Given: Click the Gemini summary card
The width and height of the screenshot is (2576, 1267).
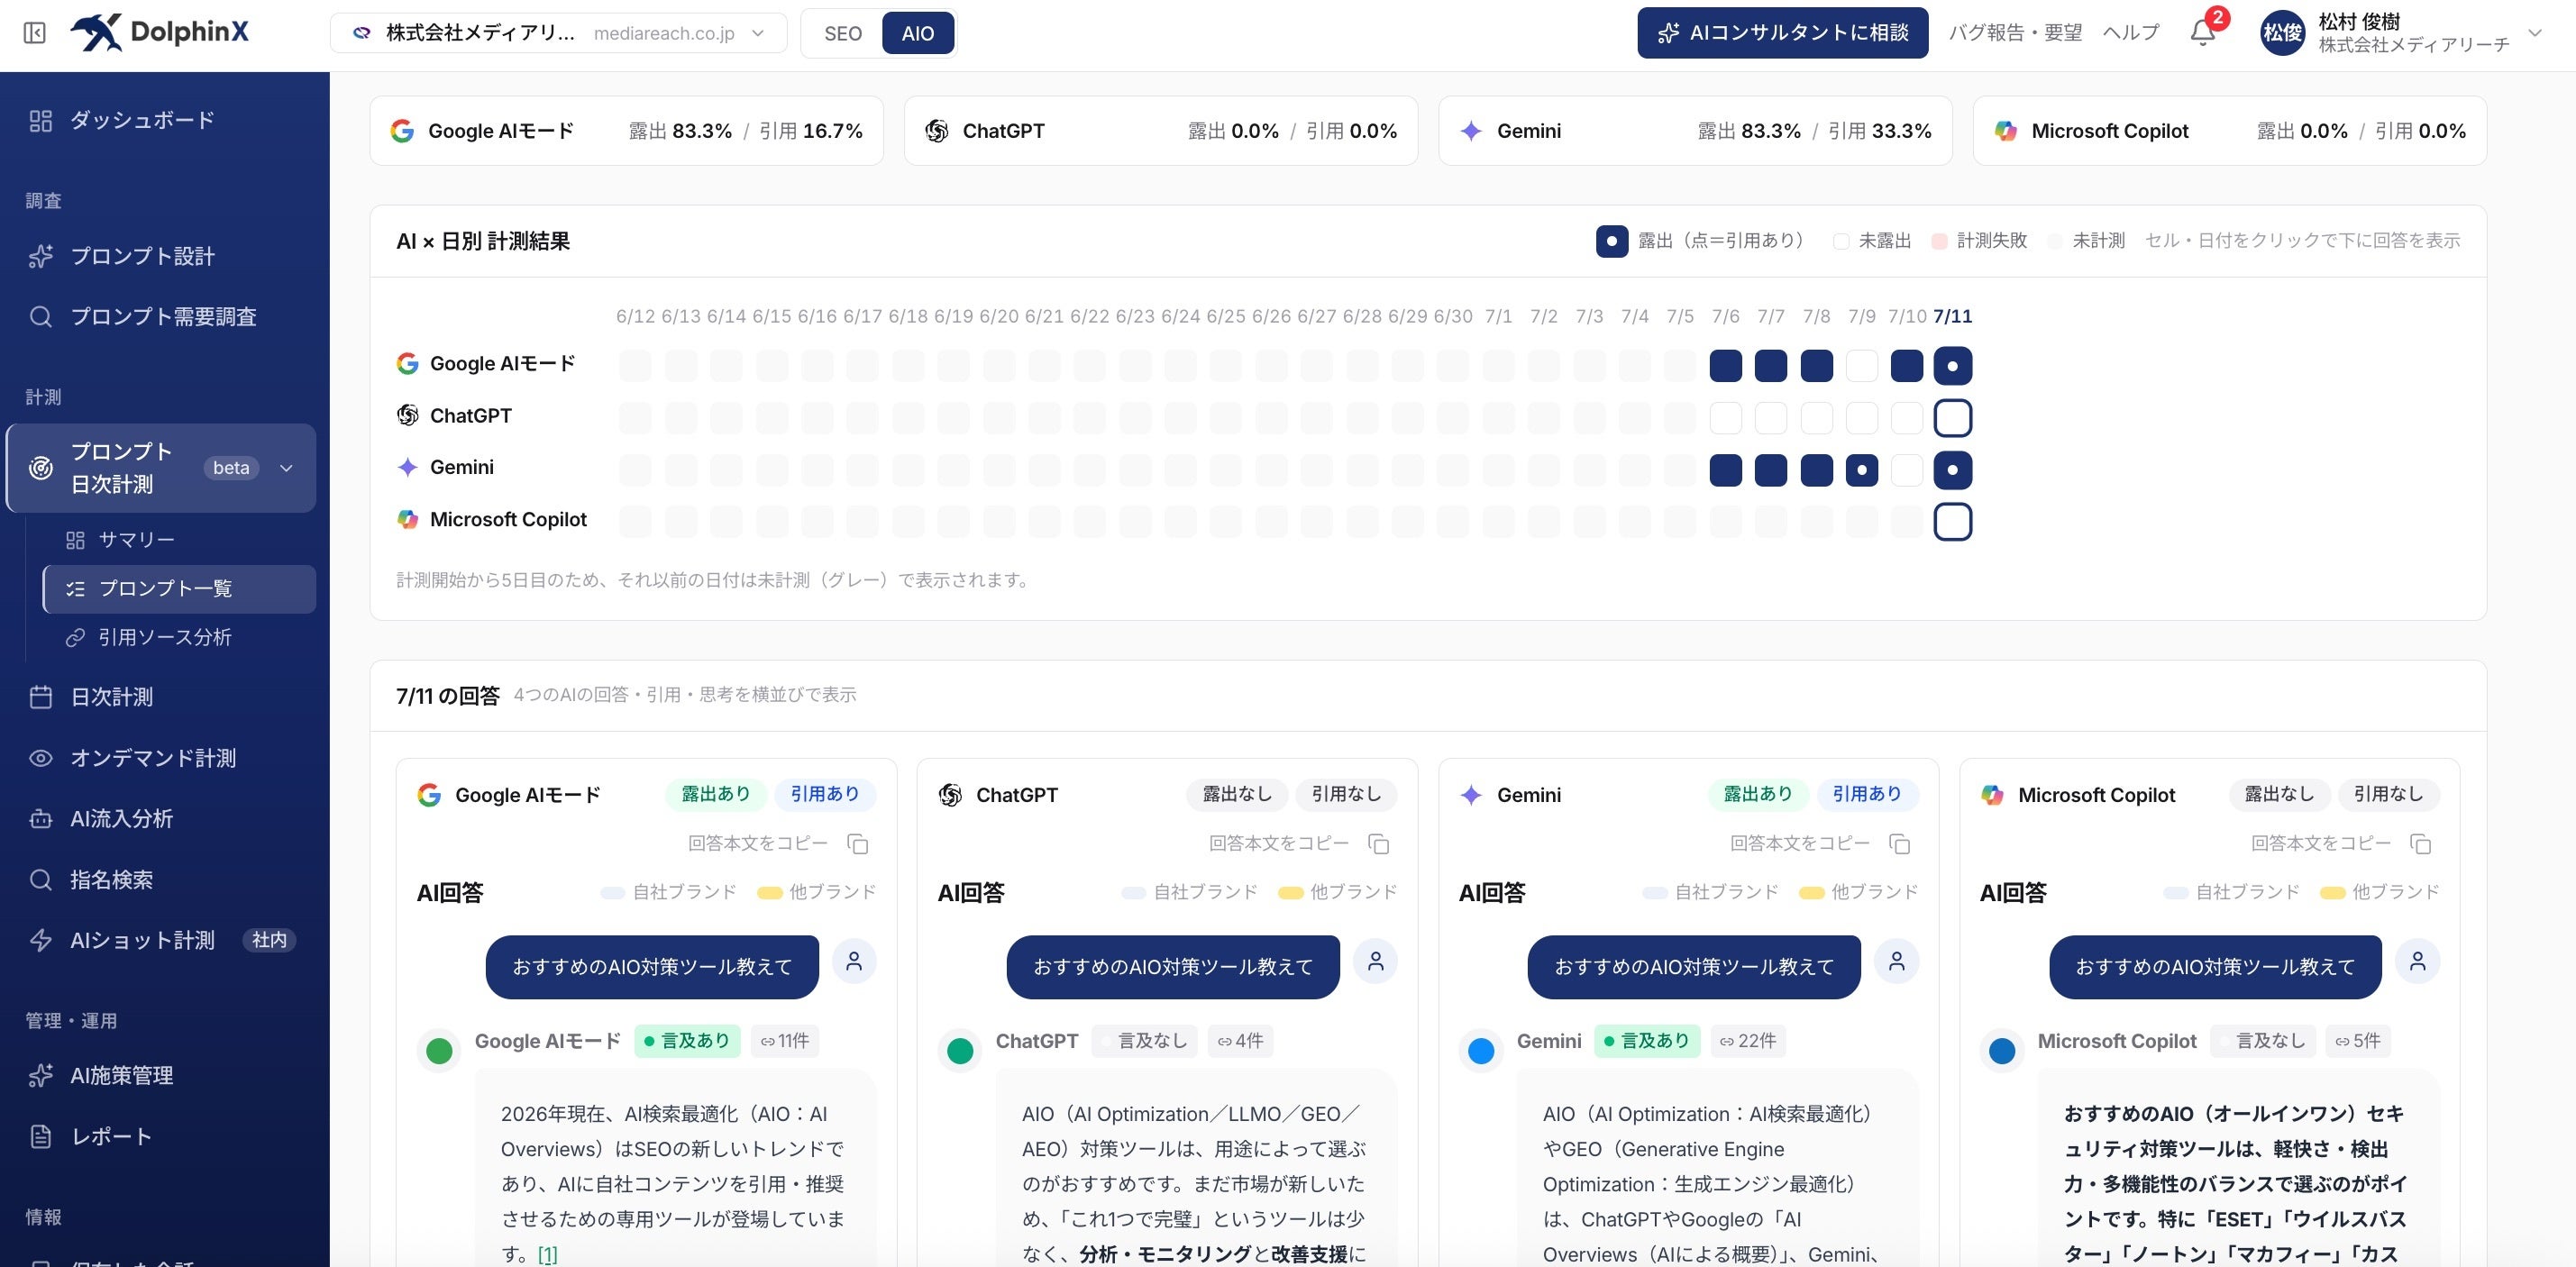Looking at the screenshot, I should 1695,131.
